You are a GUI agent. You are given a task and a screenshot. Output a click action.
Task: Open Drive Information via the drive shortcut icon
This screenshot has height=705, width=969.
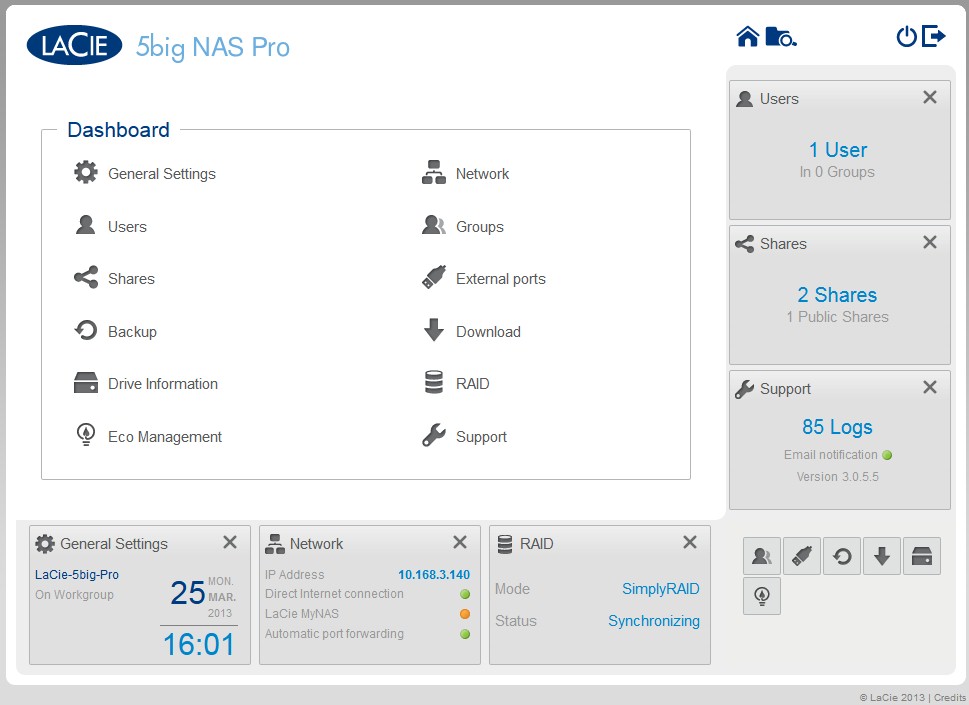click(920, 555)
